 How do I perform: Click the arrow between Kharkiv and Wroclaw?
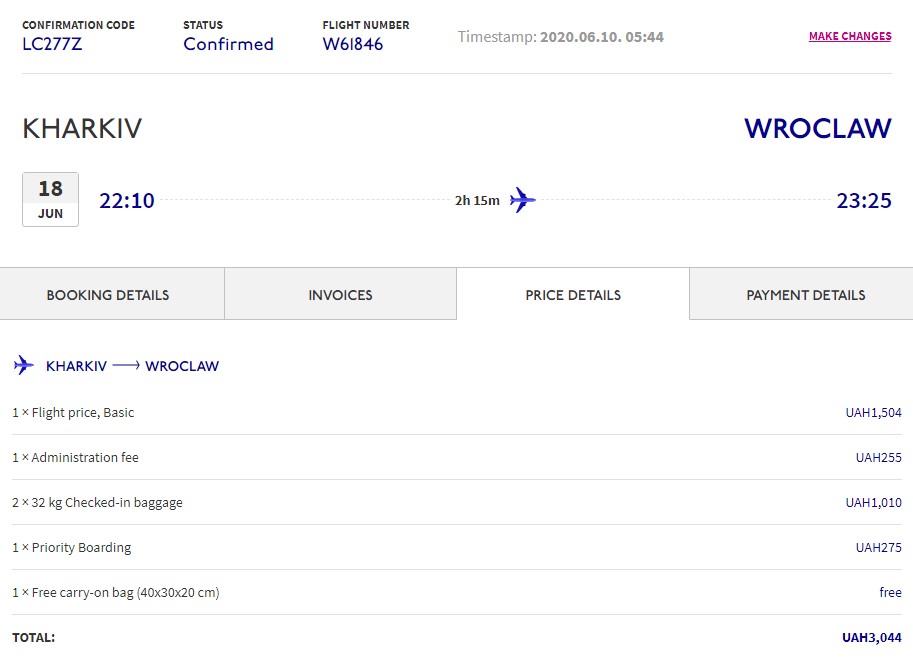click(x=126, y=366)
